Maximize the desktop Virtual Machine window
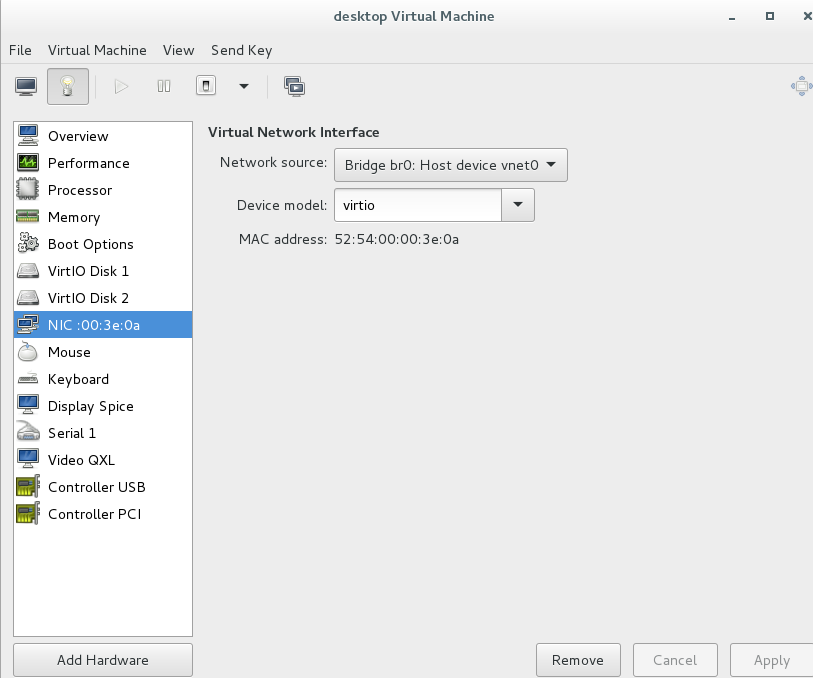Screen dimensions: 813x678 (x=770, y=16)
